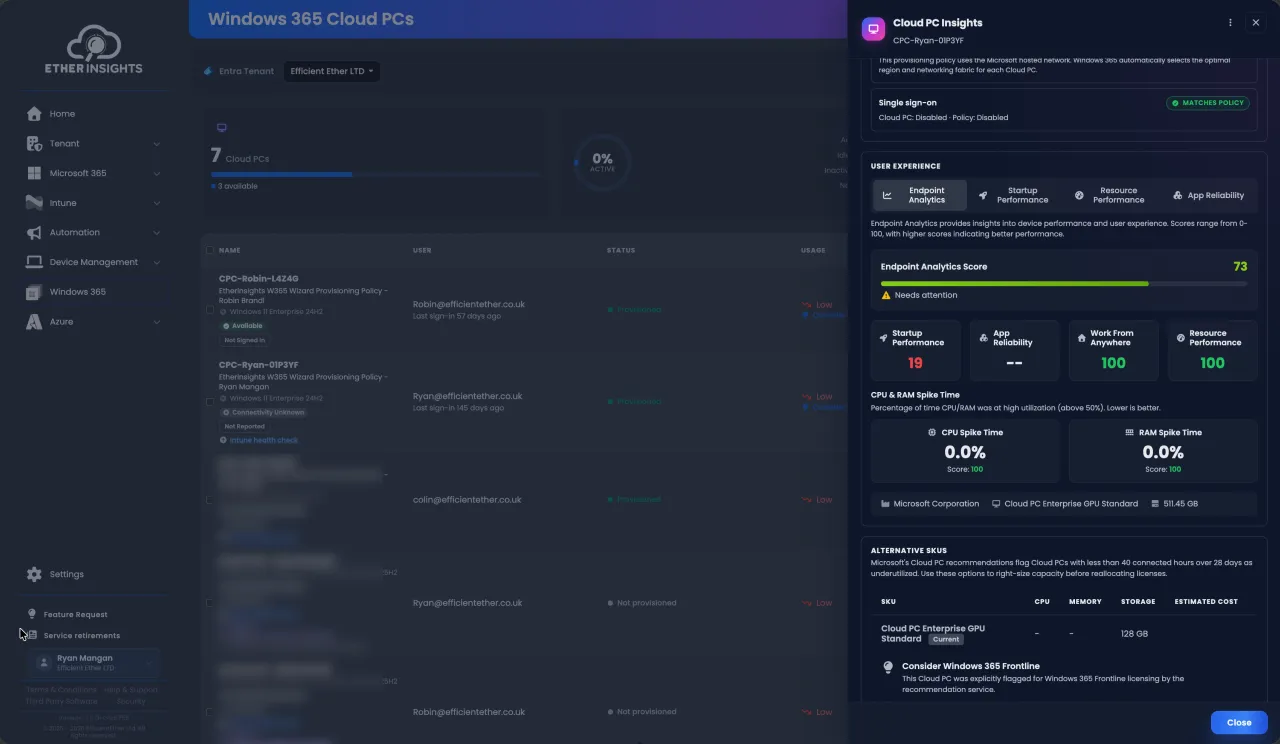This screenshot has width=1280, height=744.
Task: Click the Microsoft 365 grid icon
Action: click(34, 173)
